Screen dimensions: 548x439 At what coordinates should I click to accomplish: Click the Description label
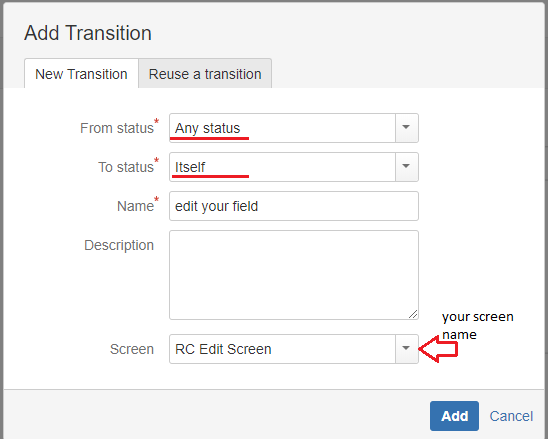pos(119,245)
